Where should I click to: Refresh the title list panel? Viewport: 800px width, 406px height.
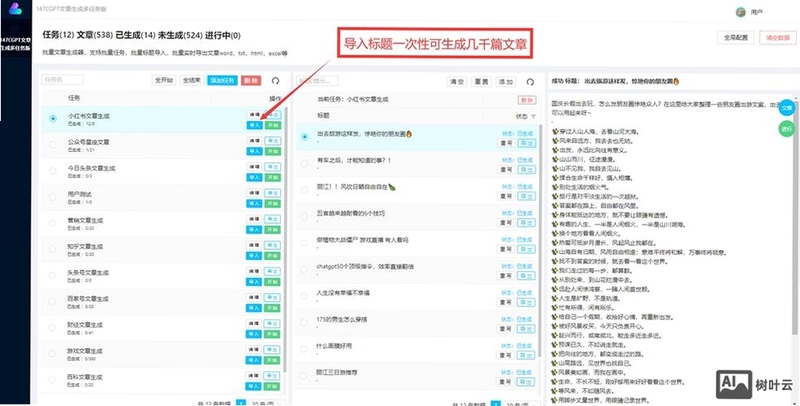click(530, 82)
